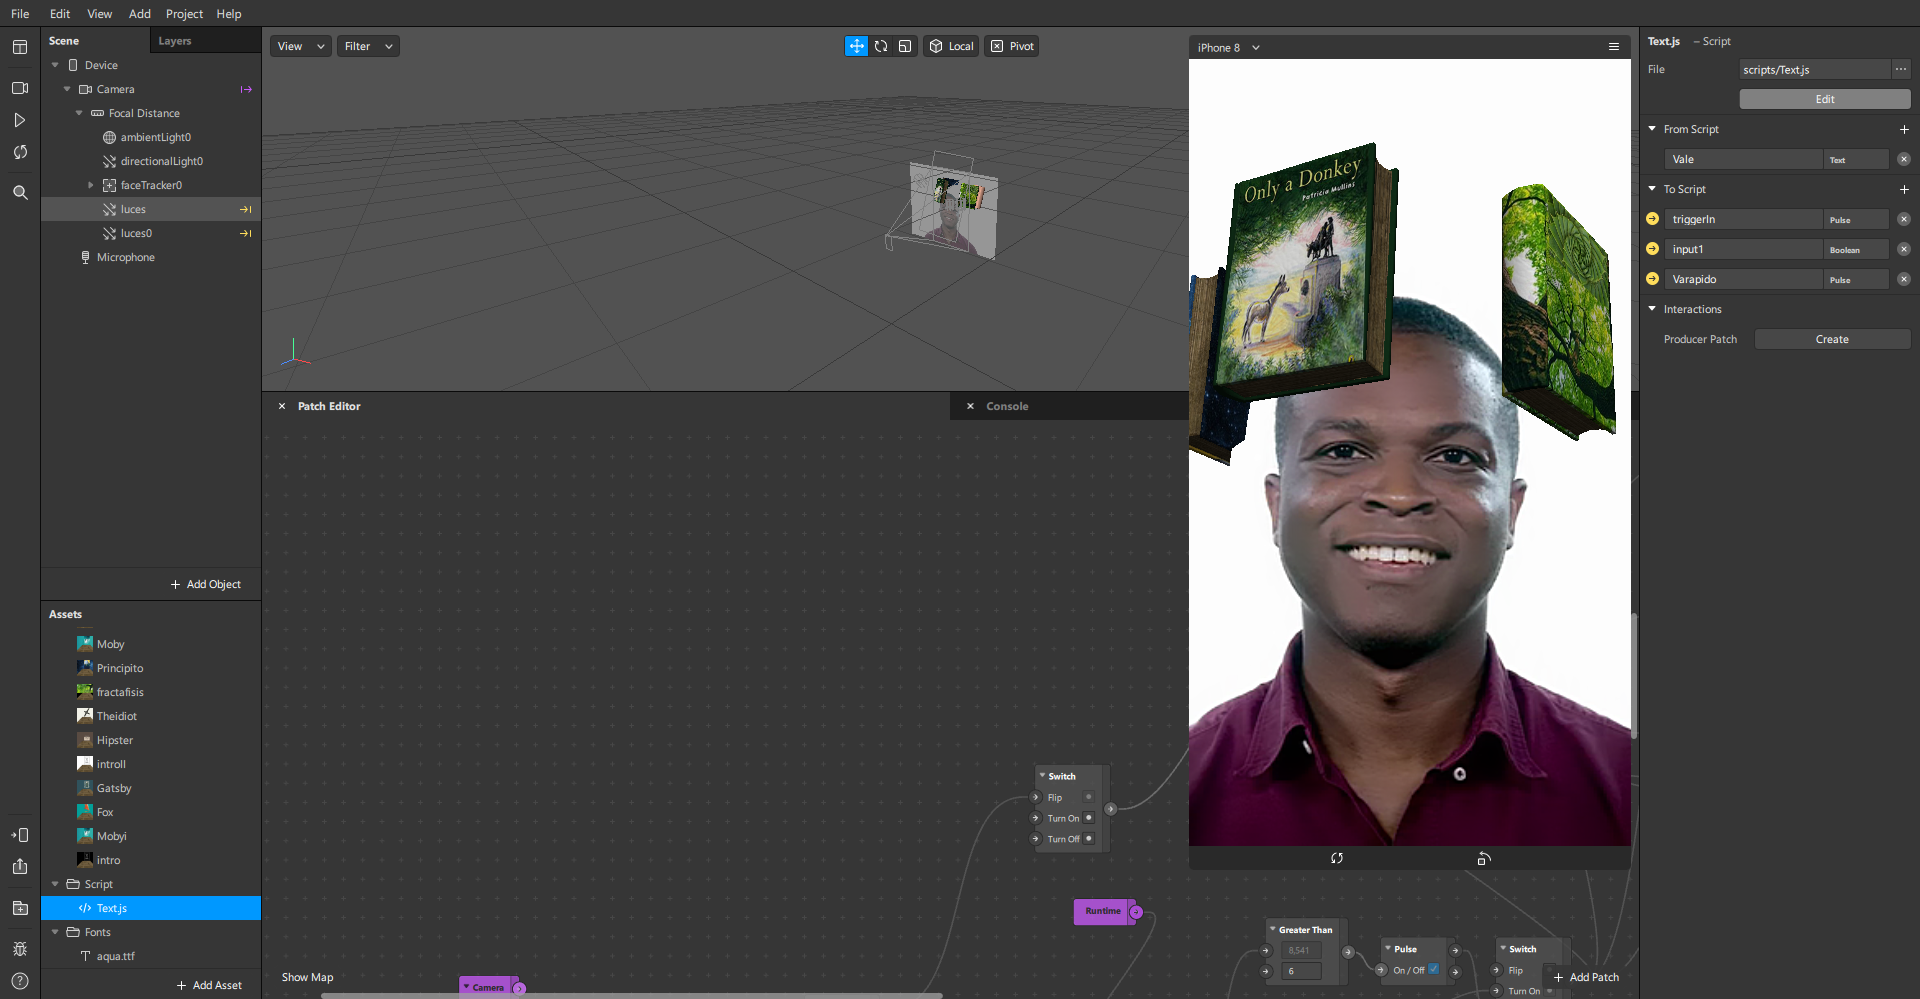The image size is (1920, 999).
Task: Select the Rotate manipulator tool
Action: tap(881, 46)
